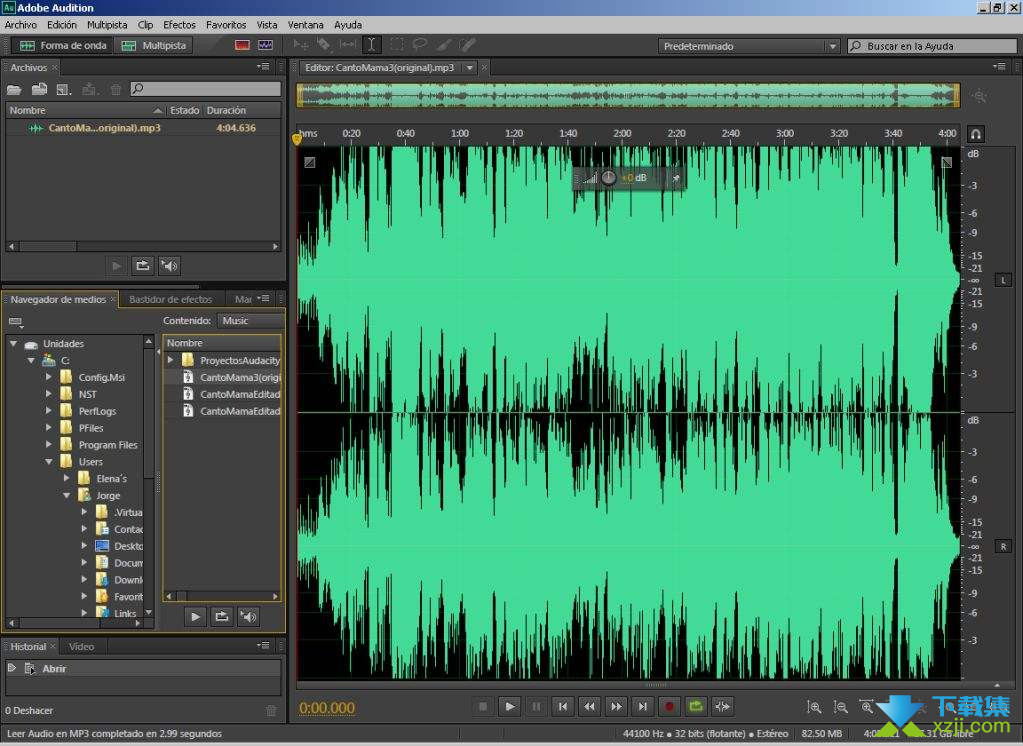Screen dimensions: 1023x746
Task: Switch to Forma de onda view
Action: click(62, 46)
